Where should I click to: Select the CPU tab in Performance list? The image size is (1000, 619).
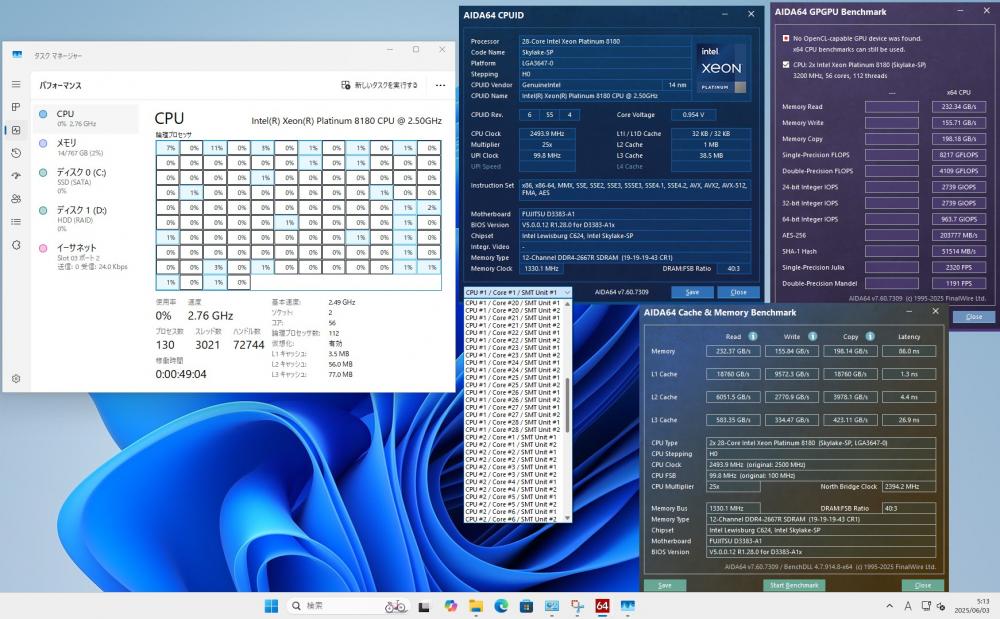pyautogui.click(x=85, y=119)
